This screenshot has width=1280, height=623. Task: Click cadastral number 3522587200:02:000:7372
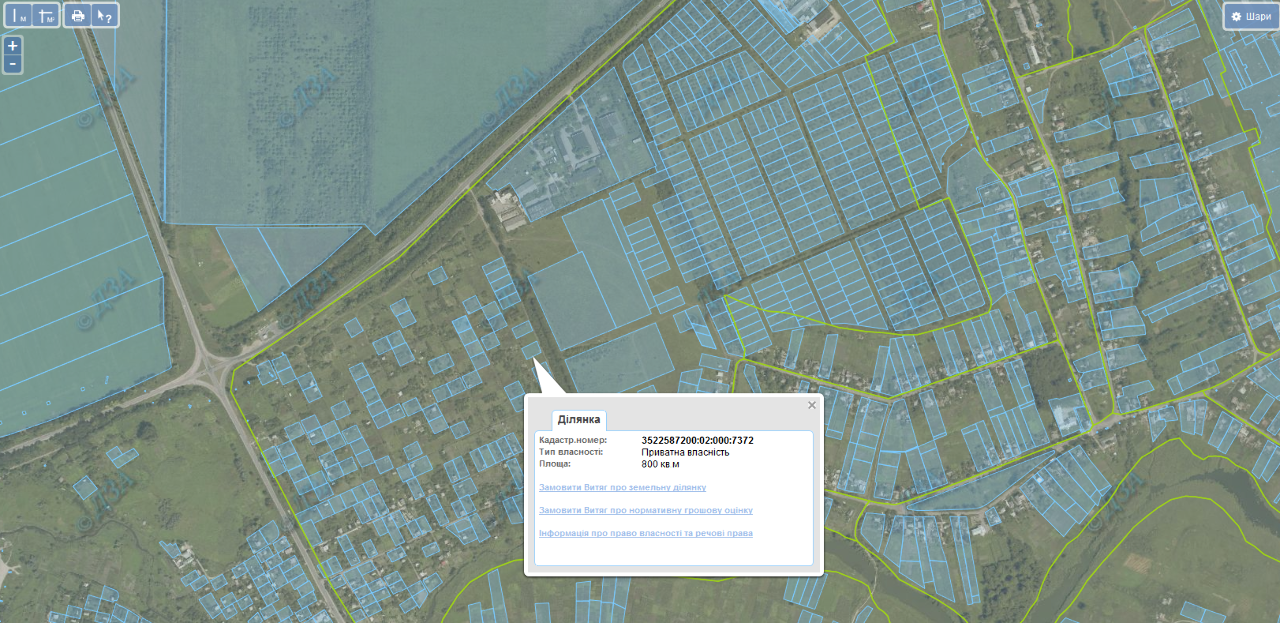click(697, 440)
